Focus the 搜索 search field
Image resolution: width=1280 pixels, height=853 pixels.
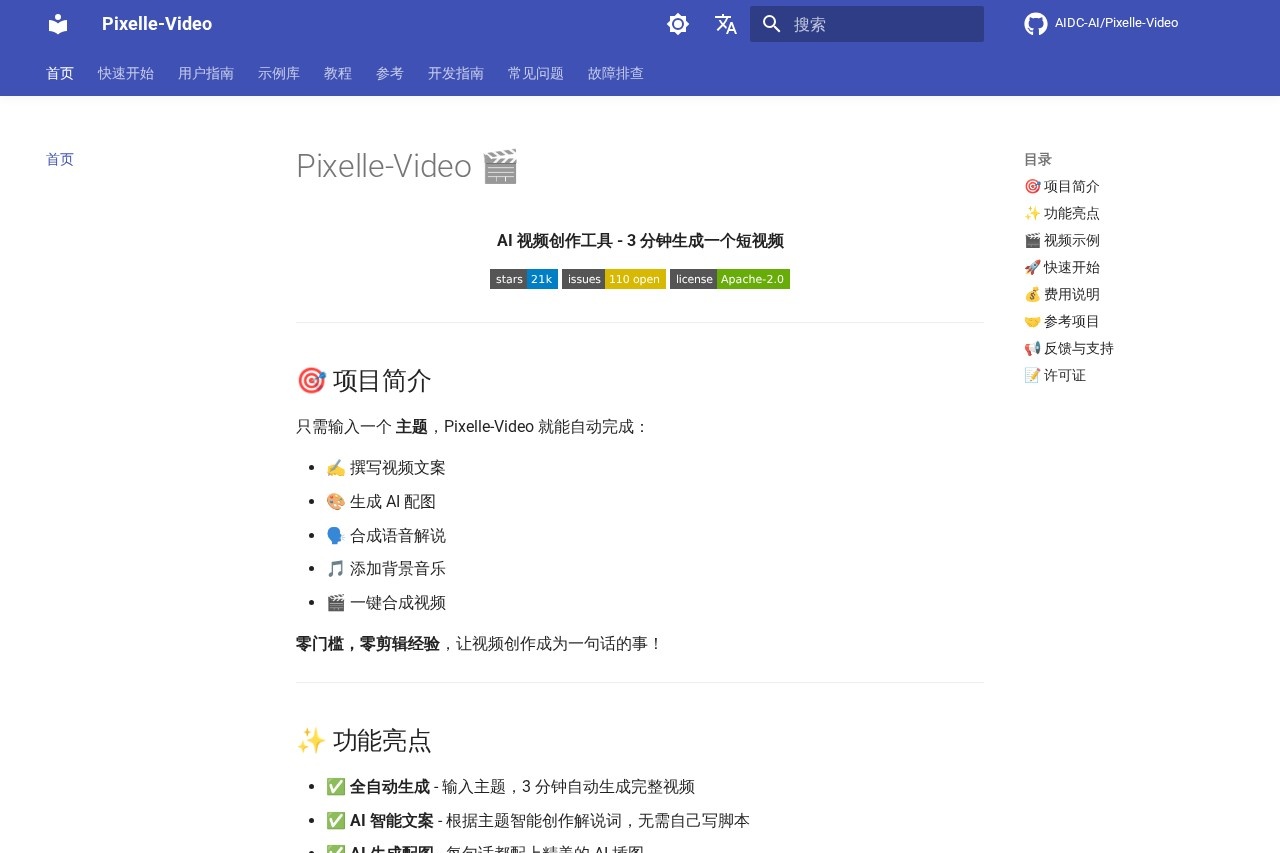[x=867, y=24]
